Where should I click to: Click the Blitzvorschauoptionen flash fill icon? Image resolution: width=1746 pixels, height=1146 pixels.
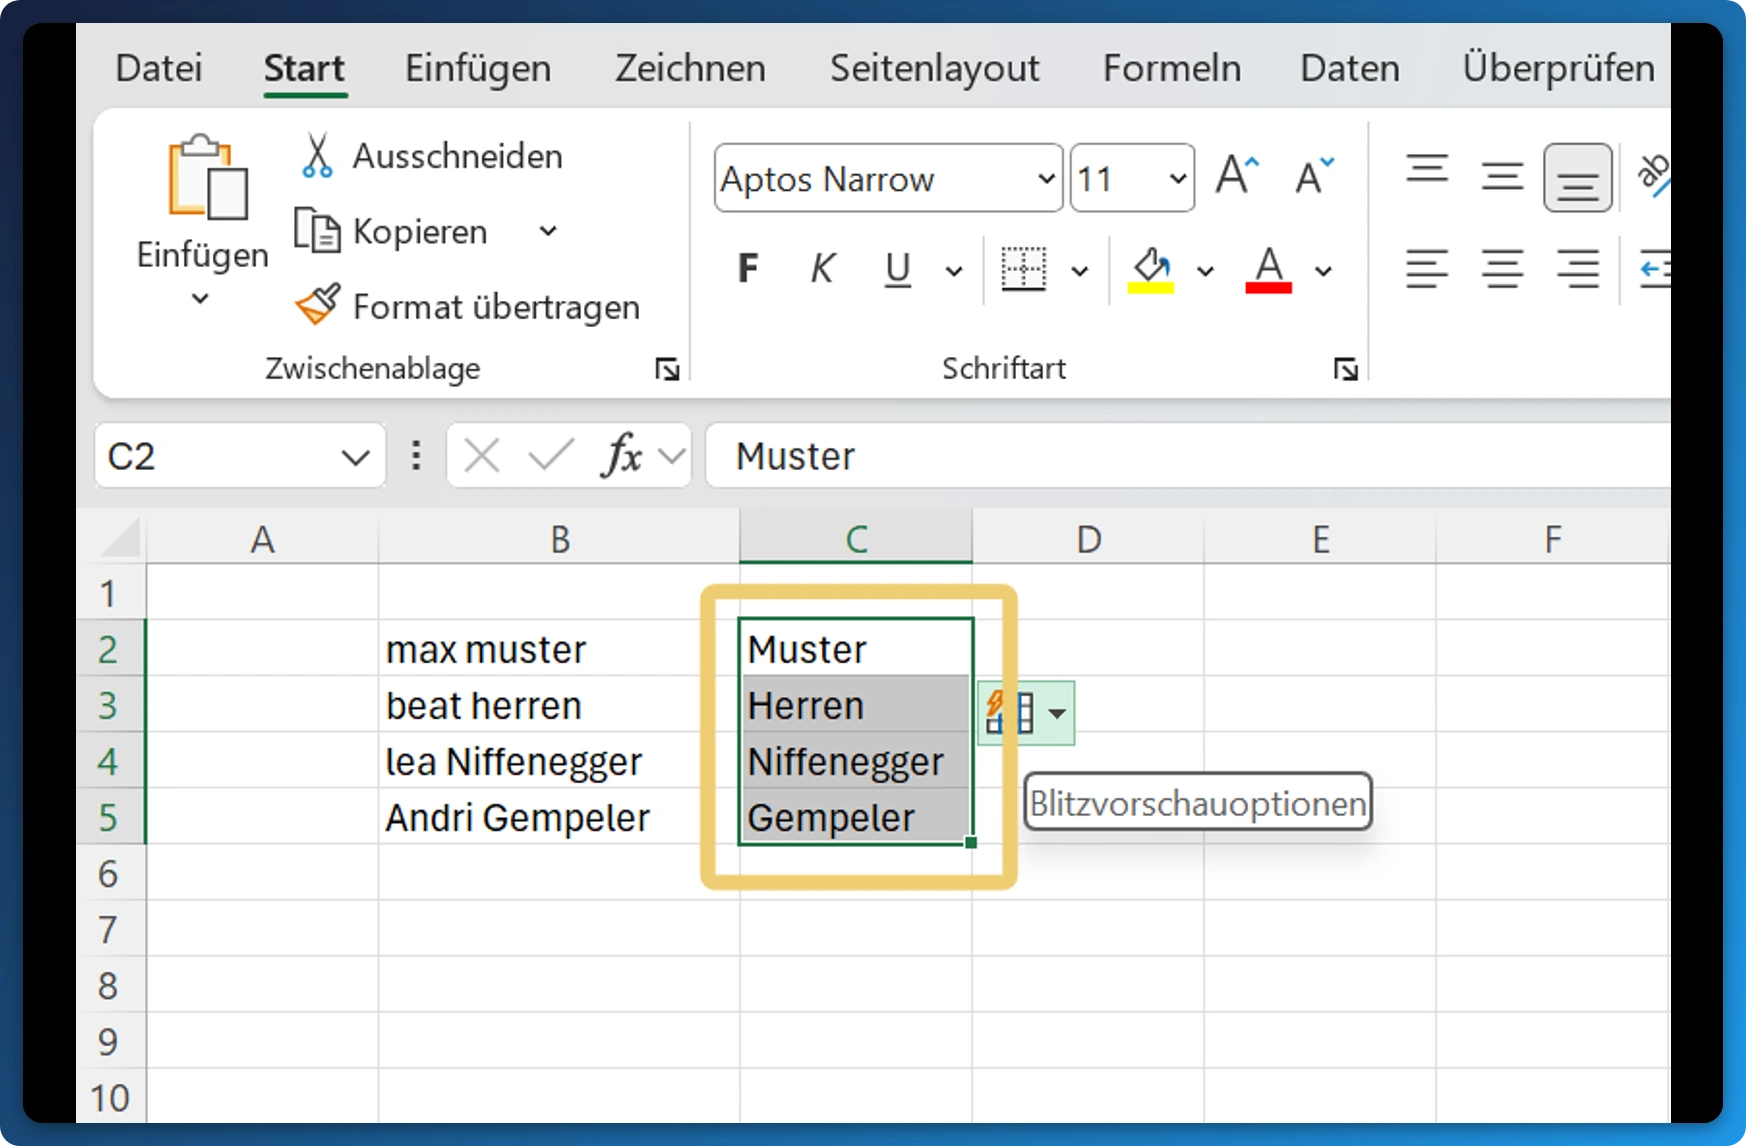tap(1011, 713)
